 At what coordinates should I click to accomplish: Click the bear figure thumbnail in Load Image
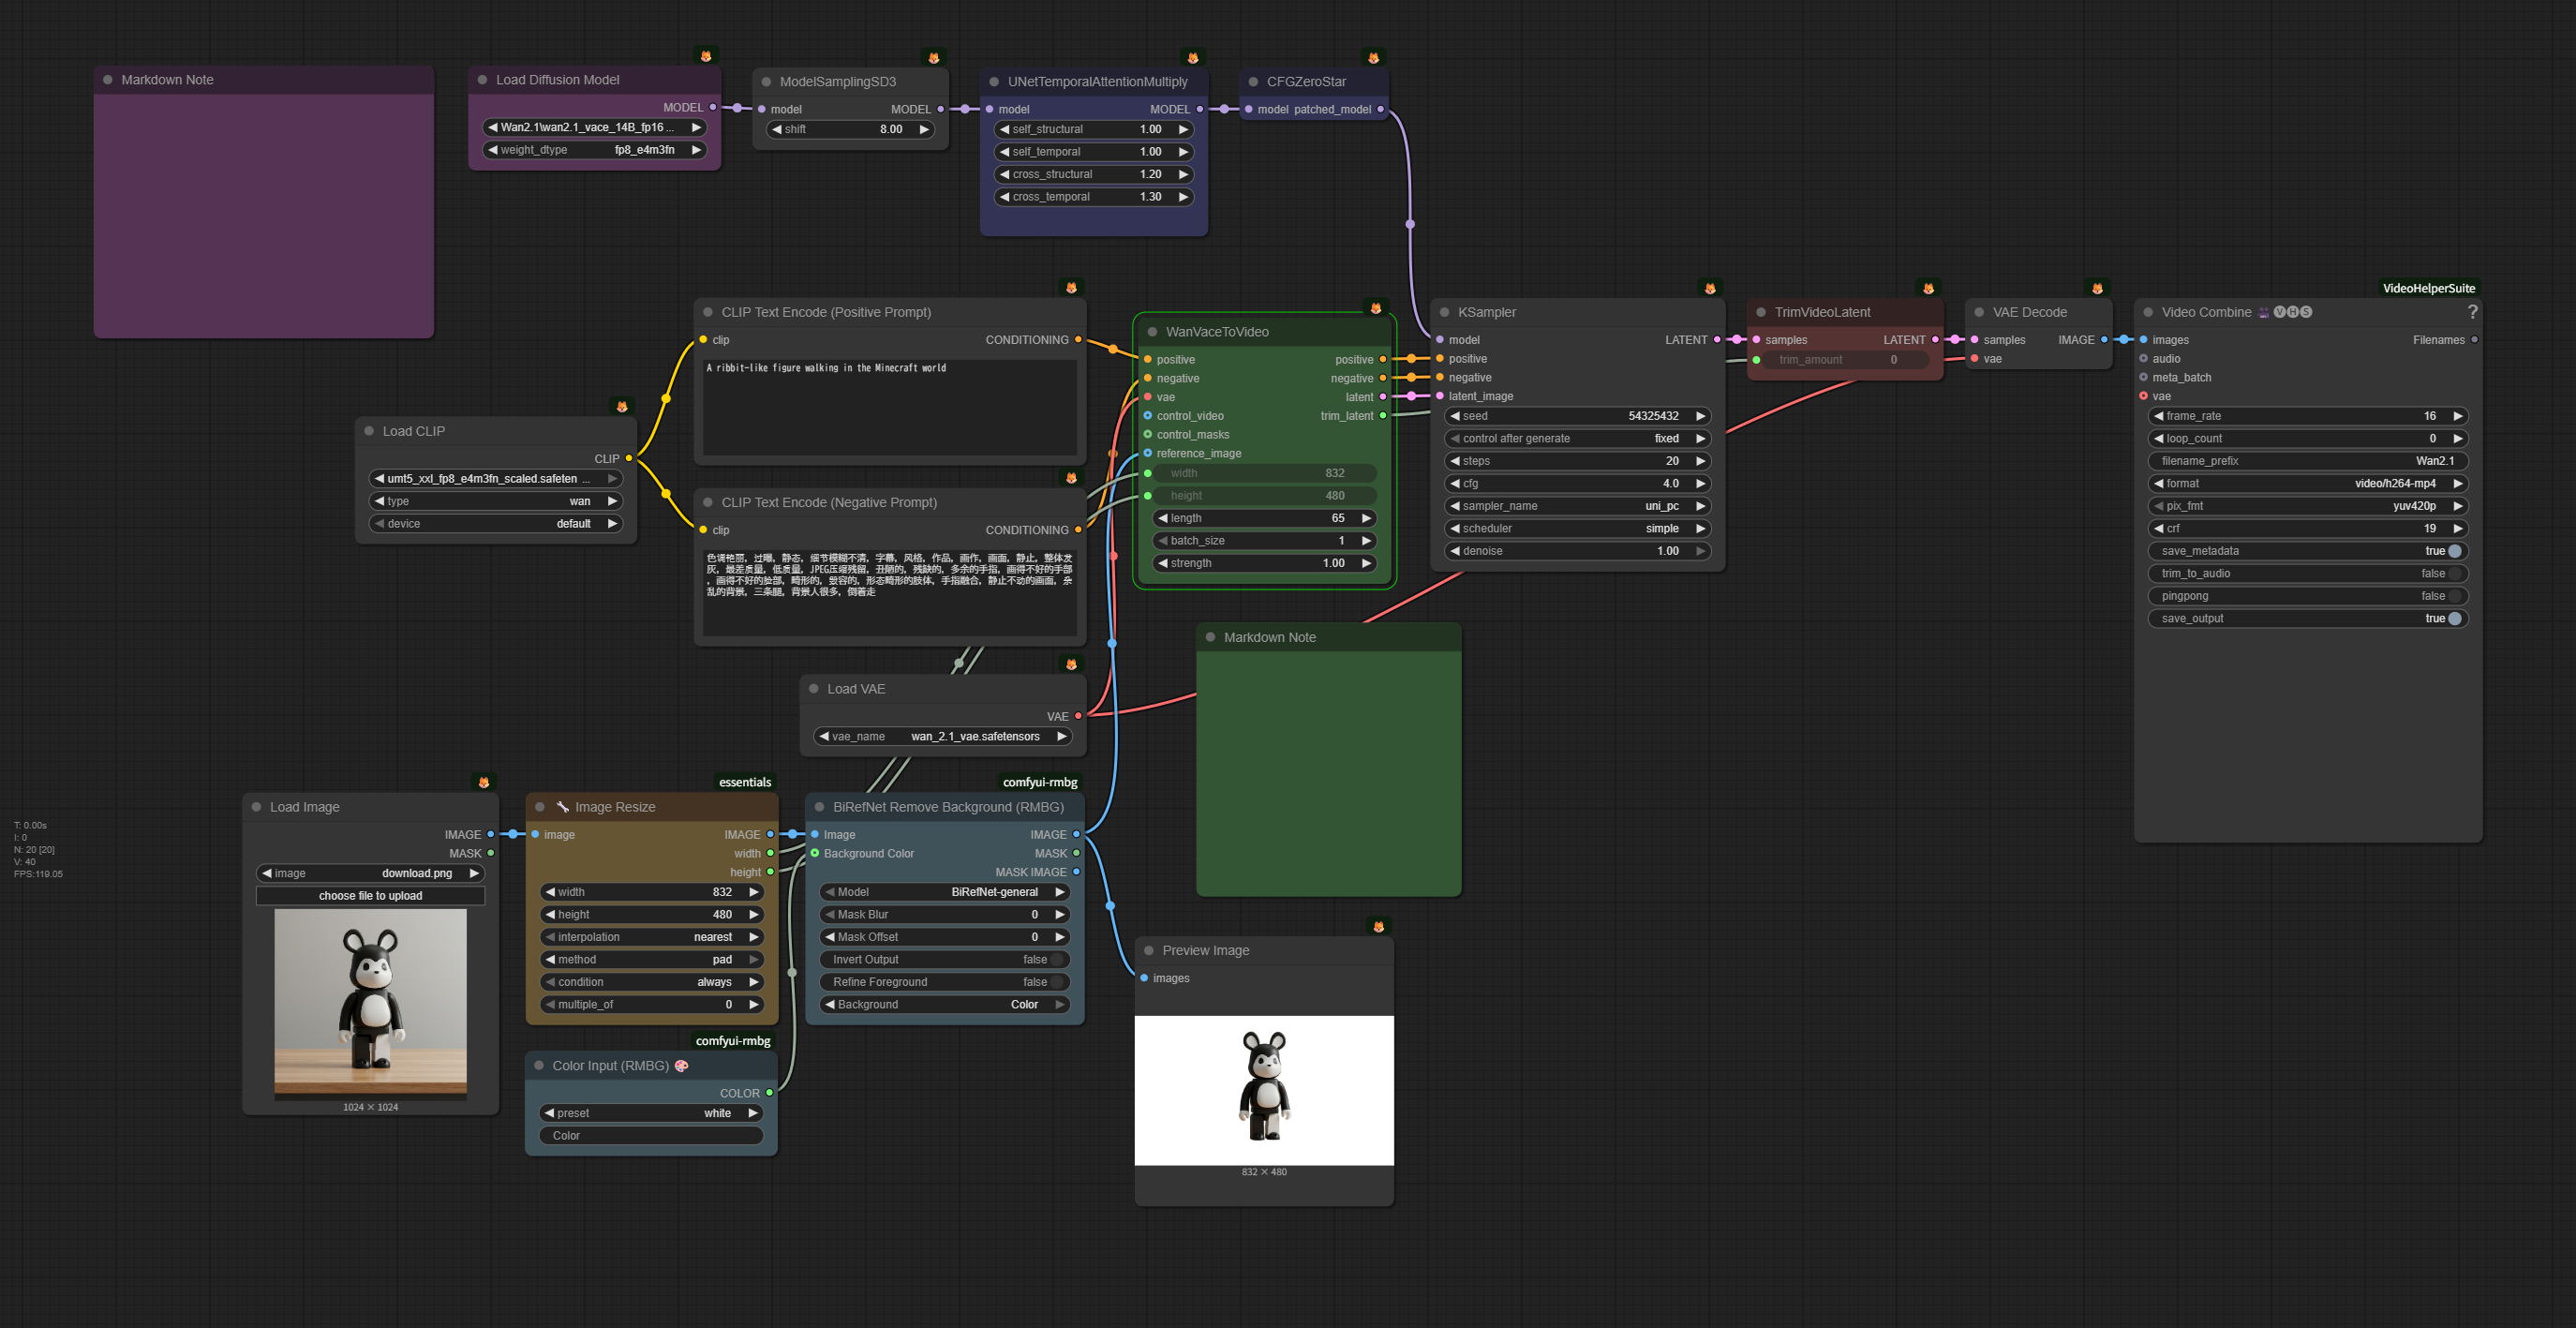pyautogui.click(x=370, y=1000)
